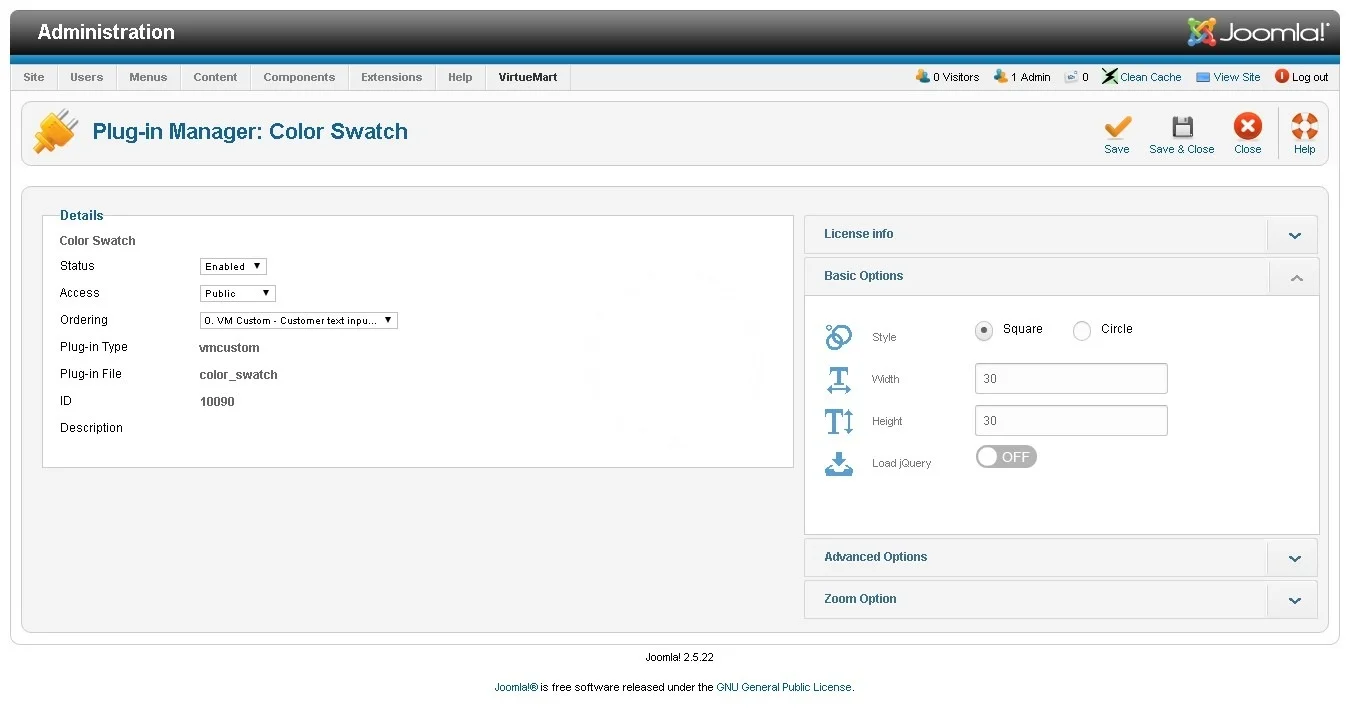Click the View Site link
This screenshot has width=1350, height=717.
(1237, 77)
